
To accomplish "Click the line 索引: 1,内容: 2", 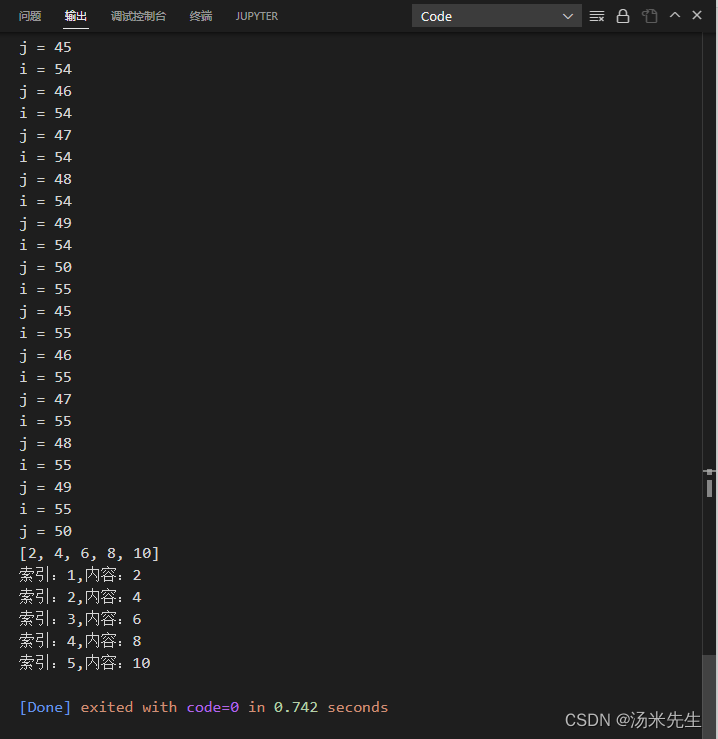I will pos(80,575).
